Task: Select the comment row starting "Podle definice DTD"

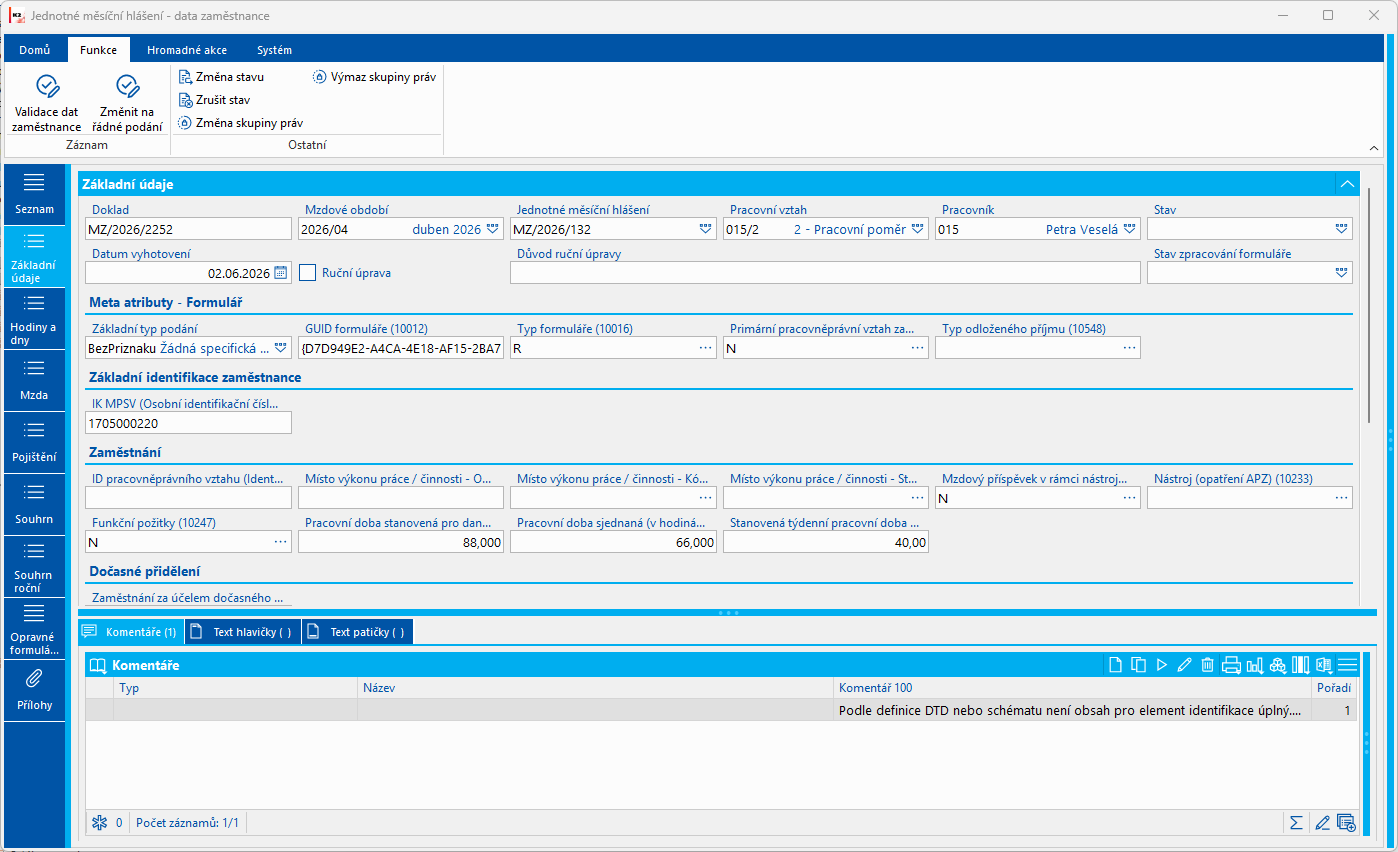Action: point(721,710)
